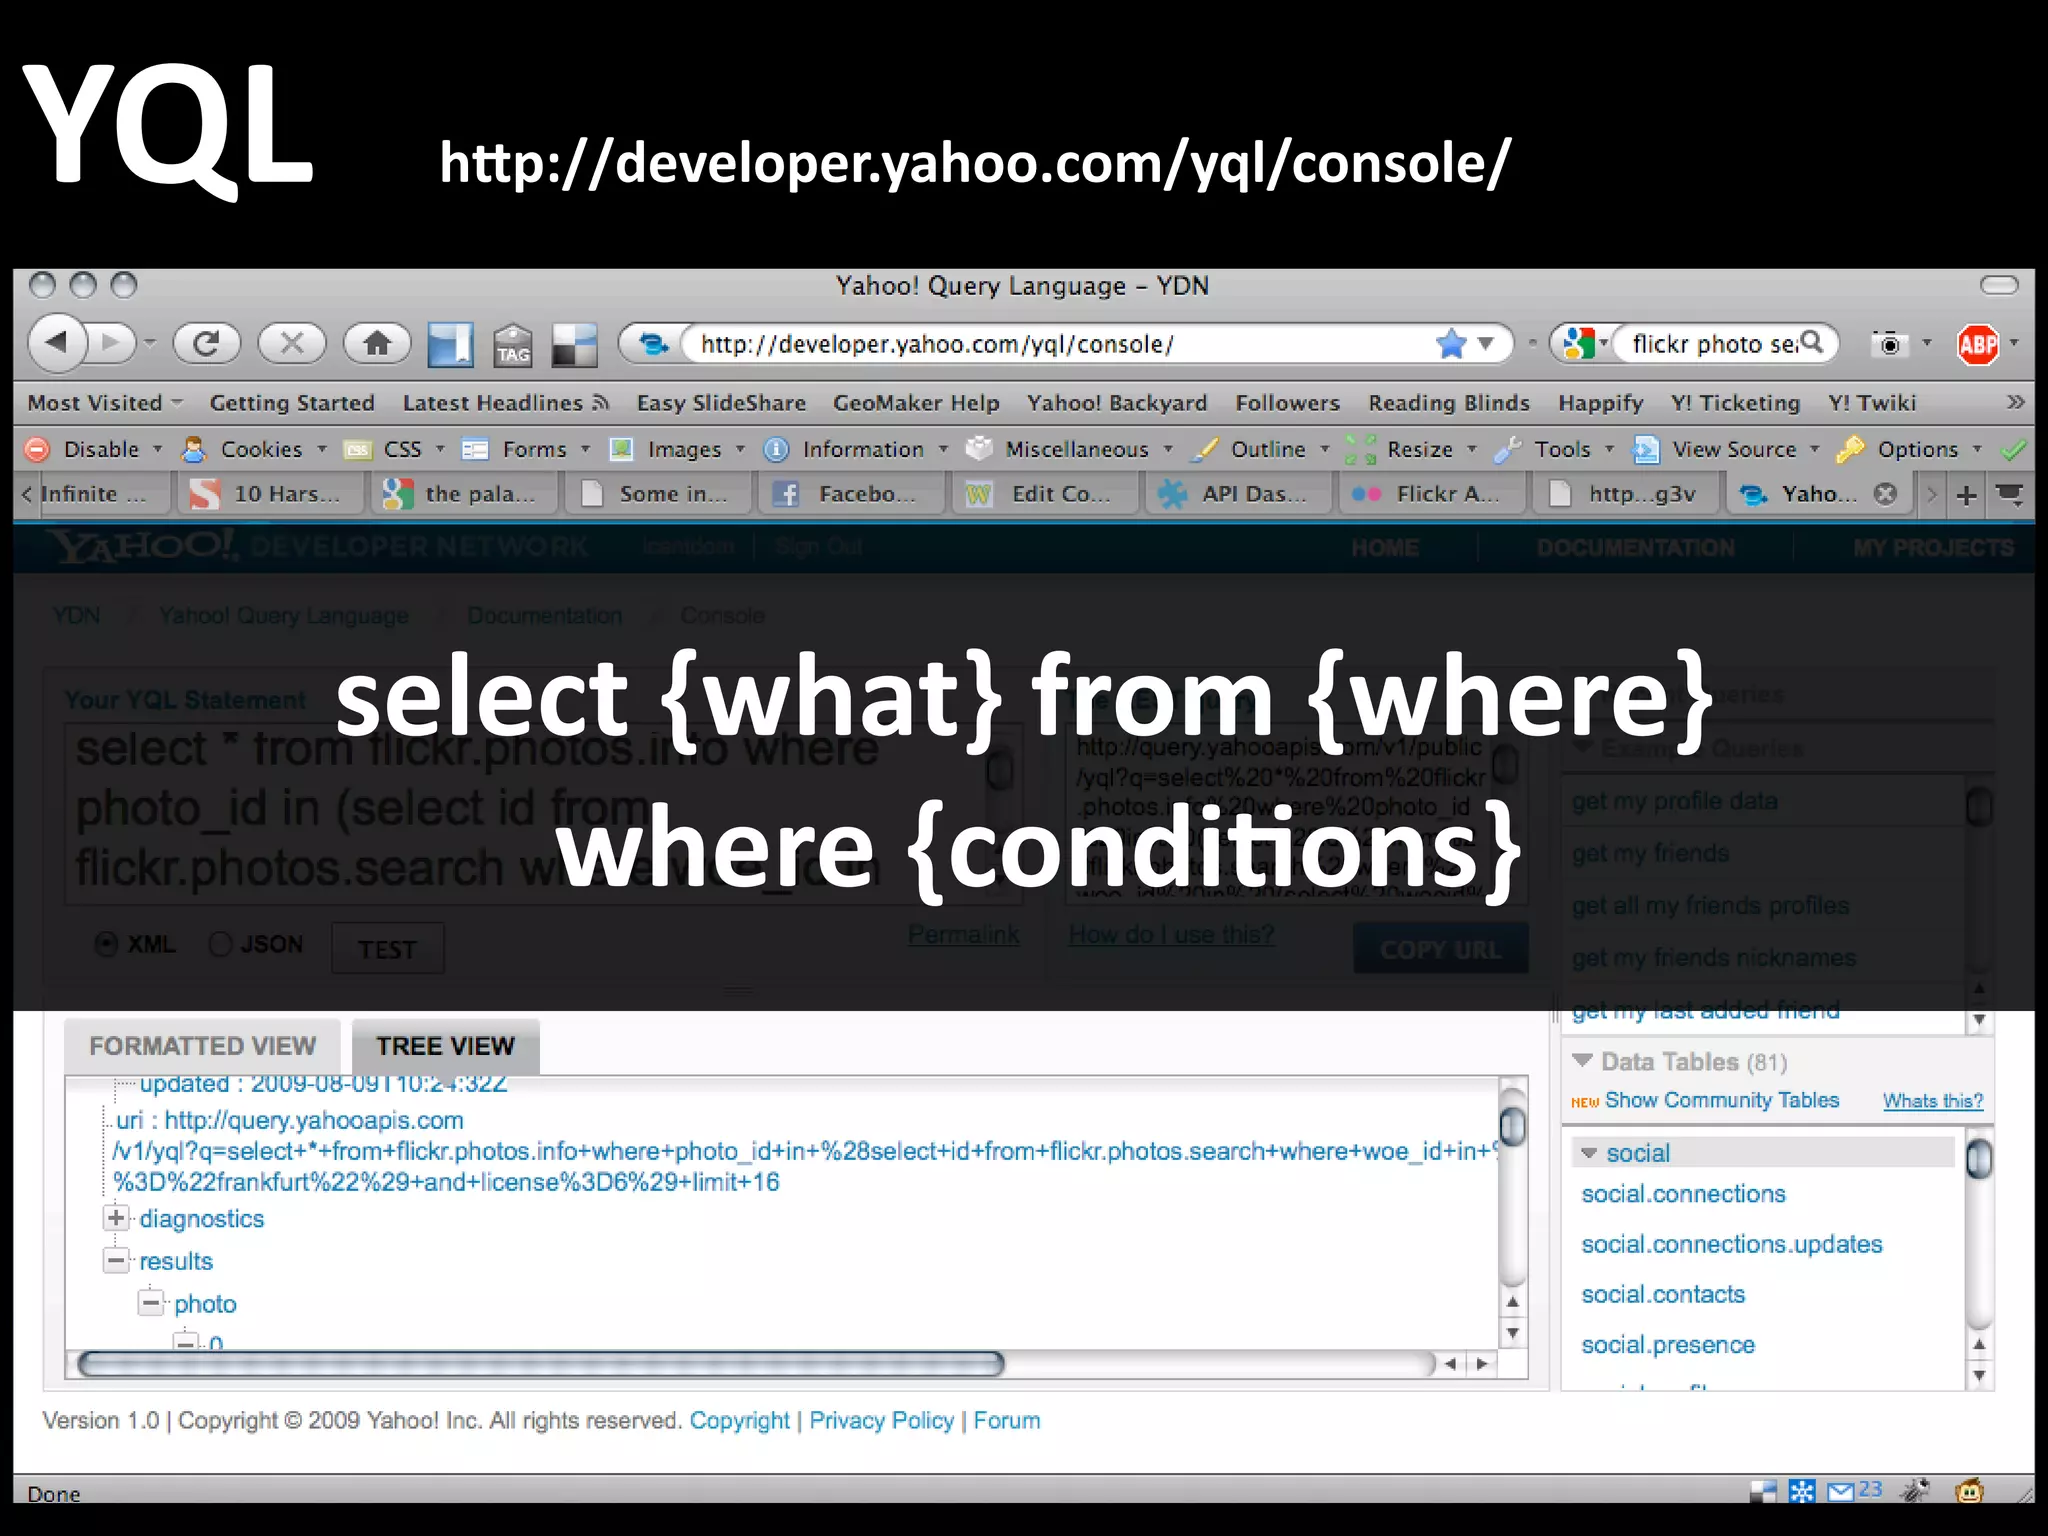The image size is (2048, 1536).
Task: Open the Privacy Policy footer link
Action: click(881, 1420)
